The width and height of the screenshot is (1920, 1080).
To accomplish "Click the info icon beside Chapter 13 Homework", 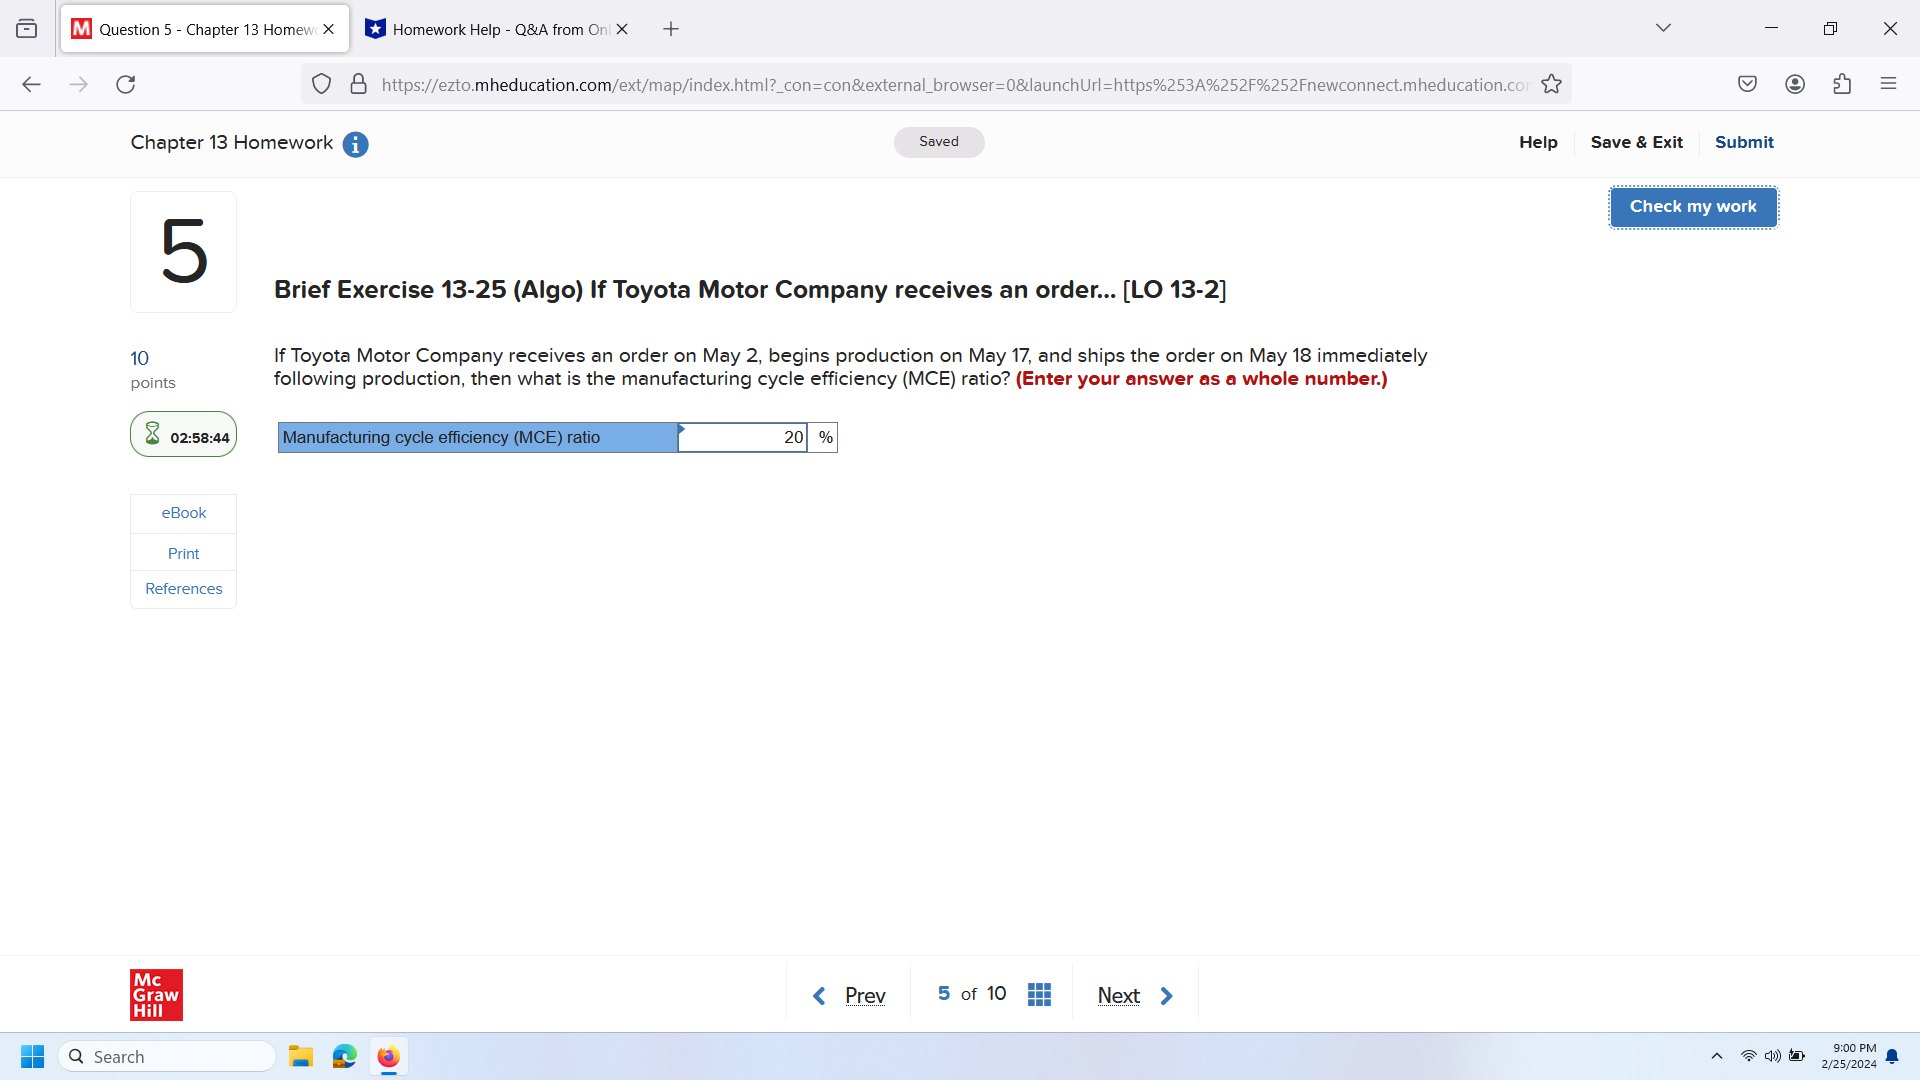I will coord(355,144).
